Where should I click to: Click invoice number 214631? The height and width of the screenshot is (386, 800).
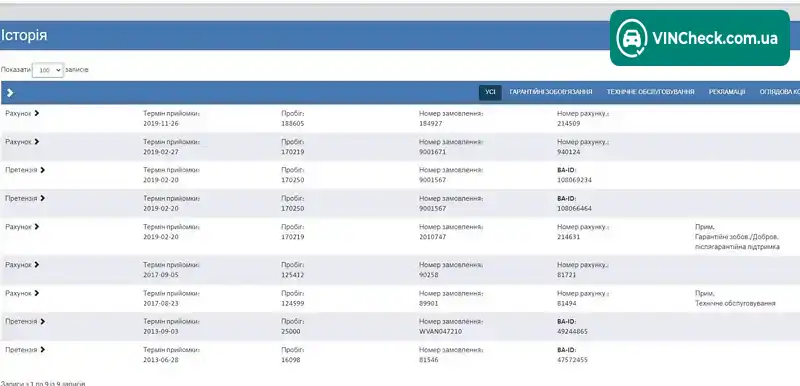click(x=568, y=237)
